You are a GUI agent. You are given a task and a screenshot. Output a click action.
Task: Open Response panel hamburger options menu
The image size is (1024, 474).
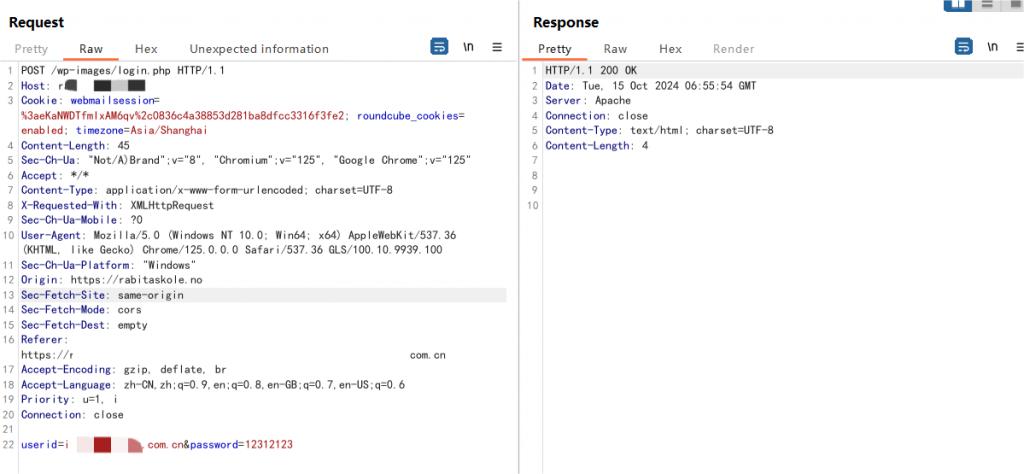click(x=1018, y=47)
